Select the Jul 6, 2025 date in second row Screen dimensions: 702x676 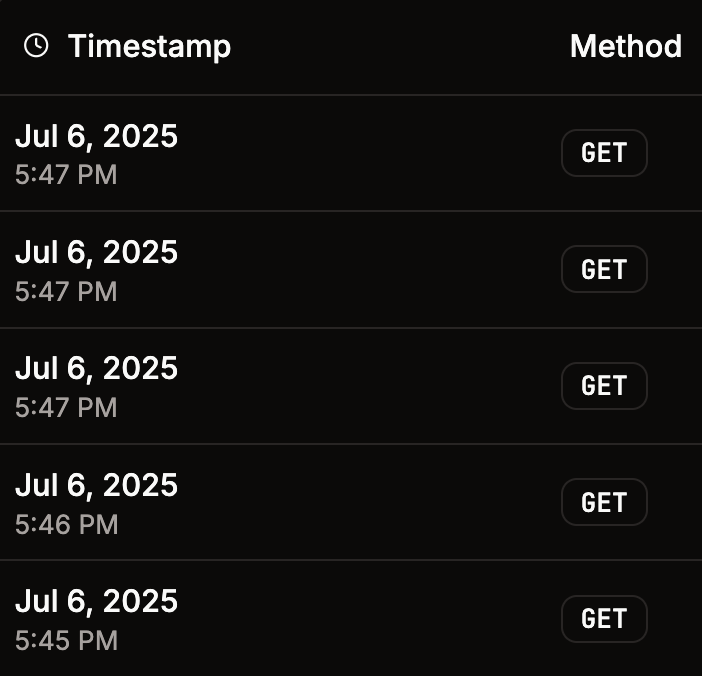click(x=96, y=252)
